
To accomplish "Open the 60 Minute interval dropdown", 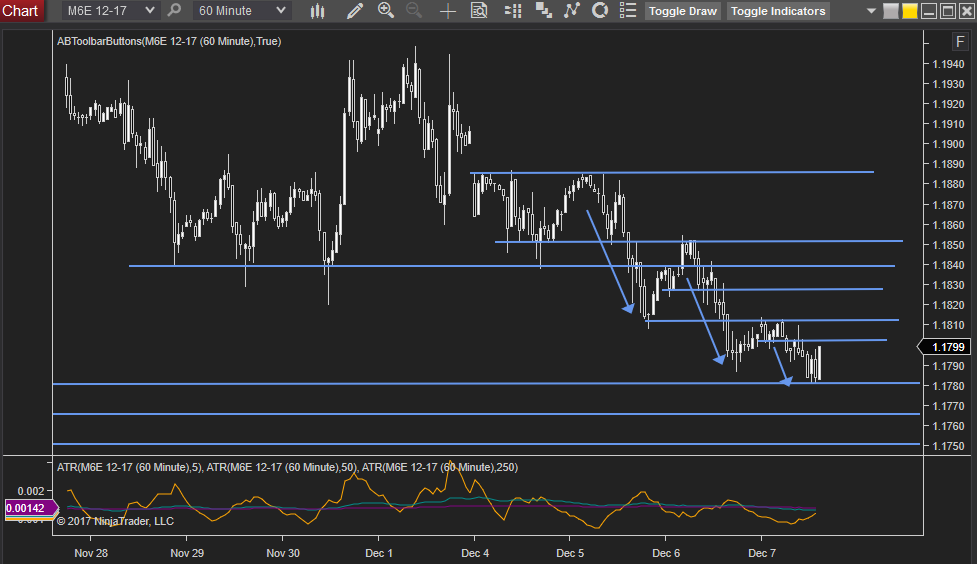I will 241,11.
